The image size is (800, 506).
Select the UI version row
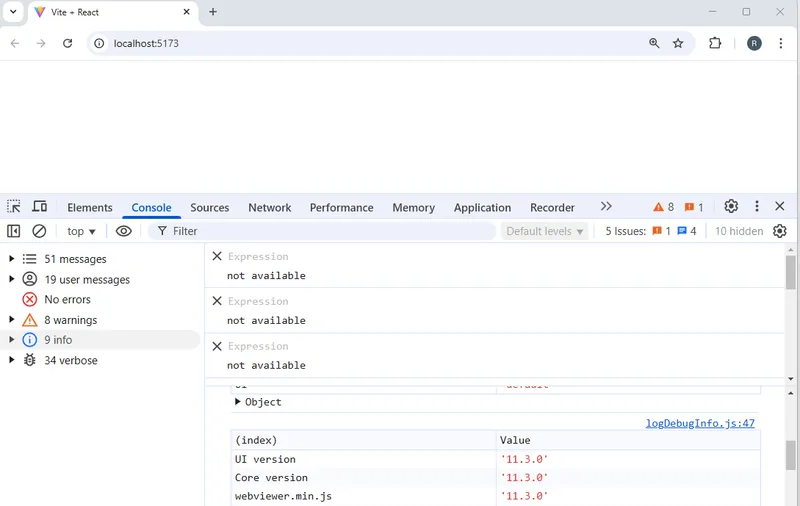pos(495,459)
